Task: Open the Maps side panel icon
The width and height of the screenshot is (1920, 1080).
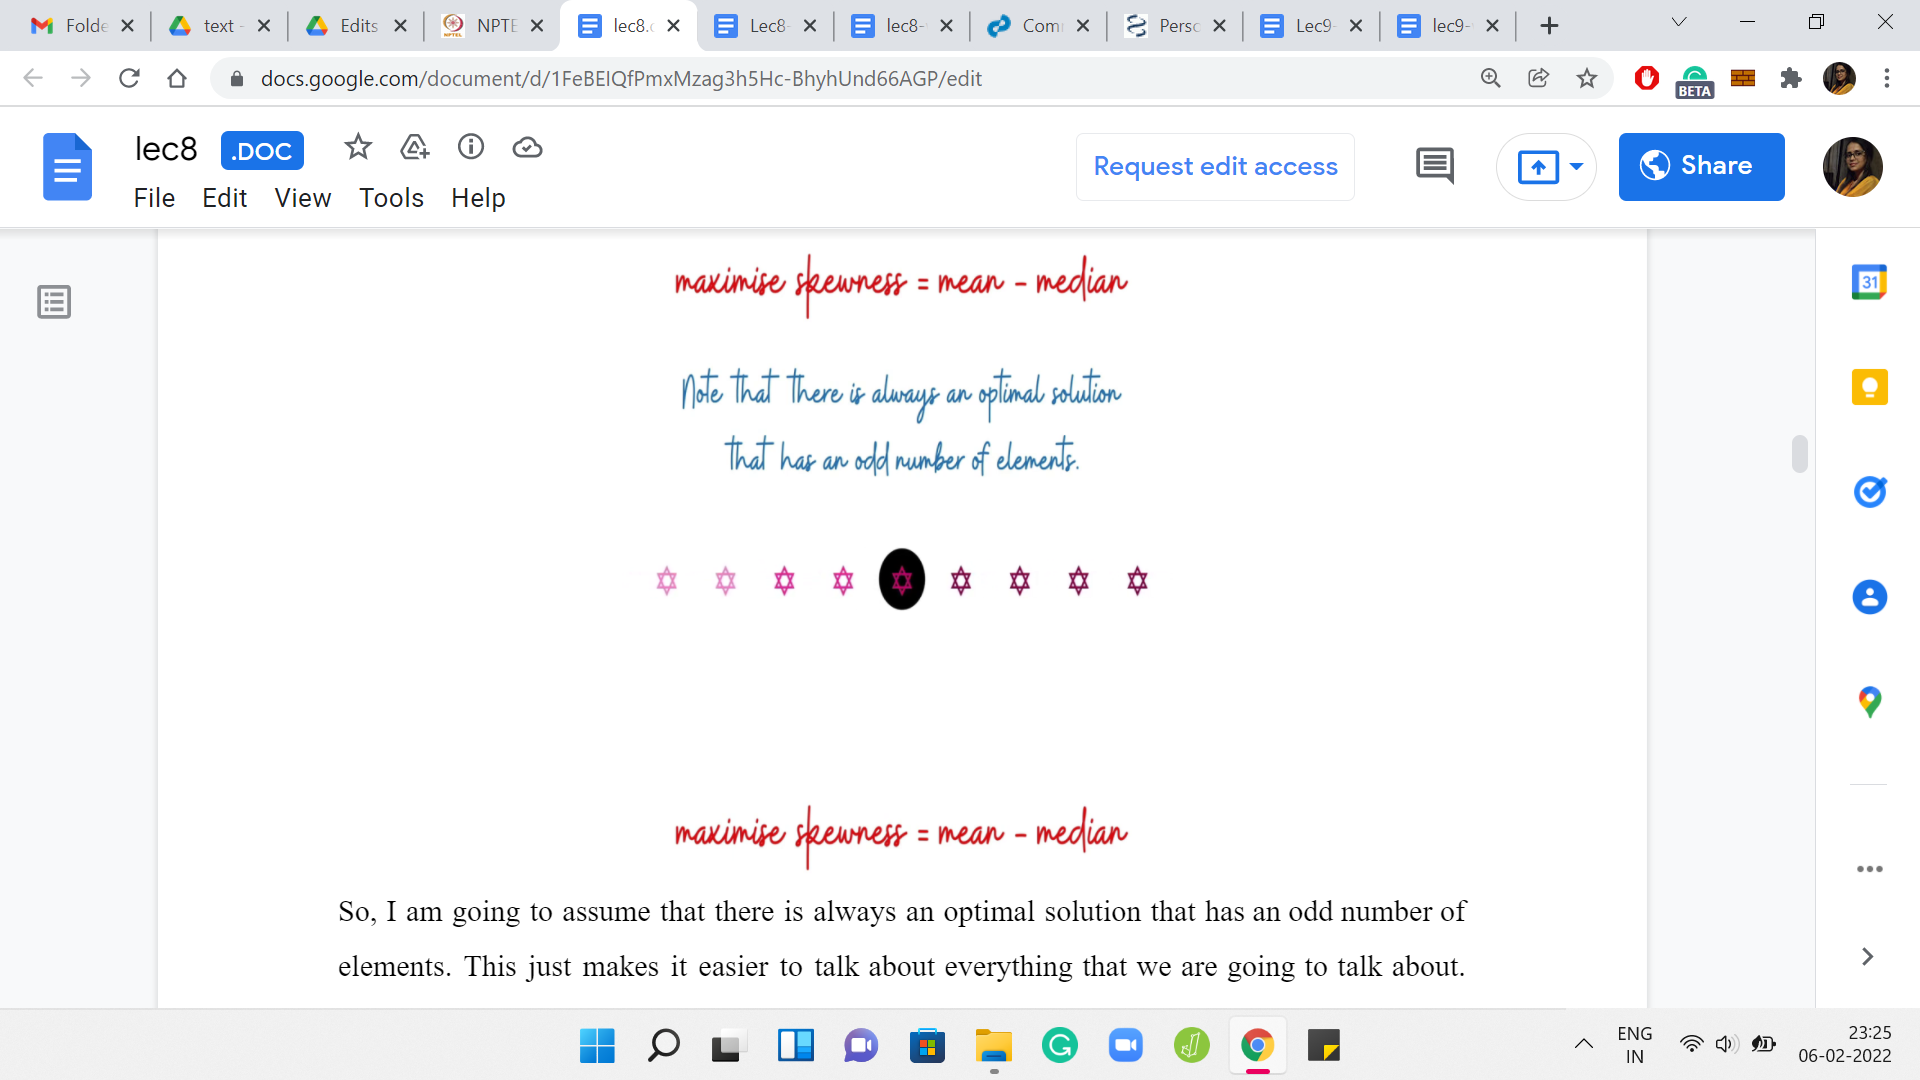Action: 1869,702
